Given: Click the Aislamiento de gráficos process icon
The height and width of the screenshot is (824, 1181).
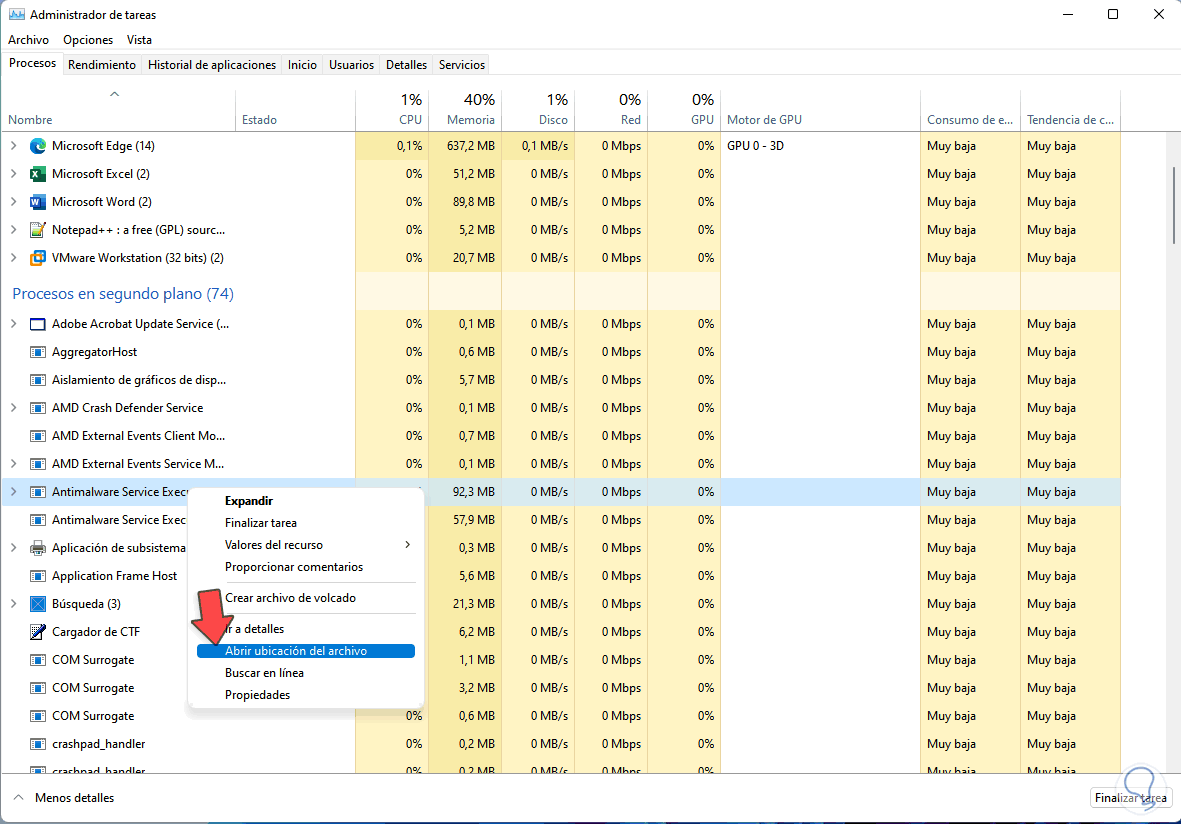Looking at the screenshot, I should [x=38, y=380].
